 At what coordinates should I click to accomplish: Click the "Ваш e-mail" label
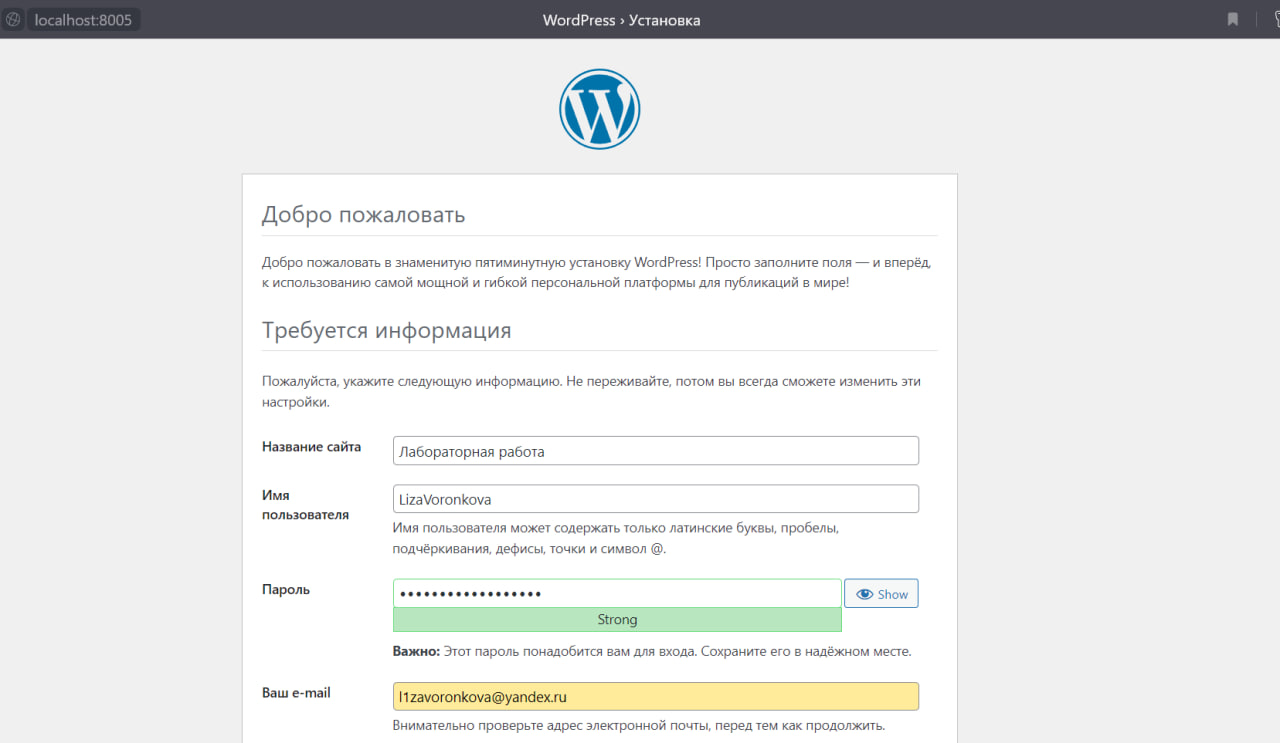pos(296,692)
